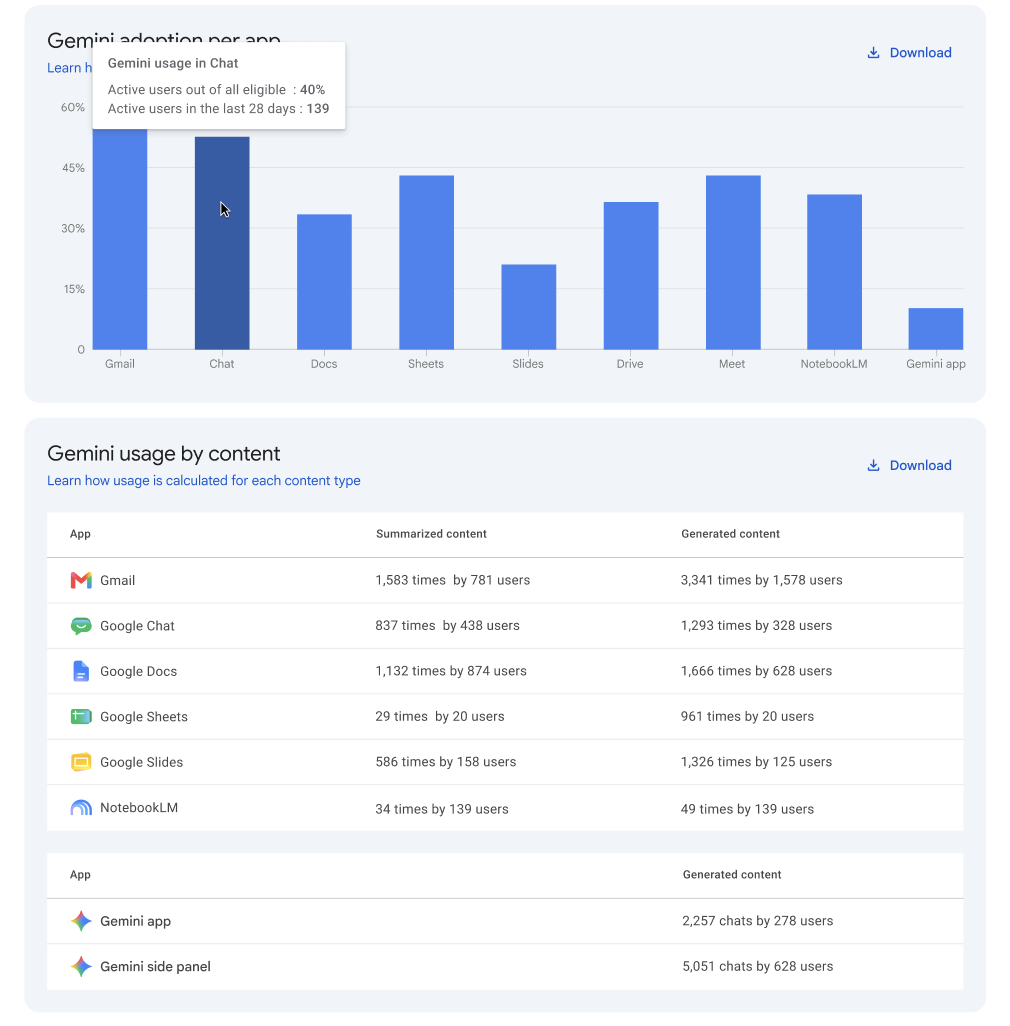
Task: Click 'Active users in the last 28 days : 139'
Action: click(x=218, y=109)
